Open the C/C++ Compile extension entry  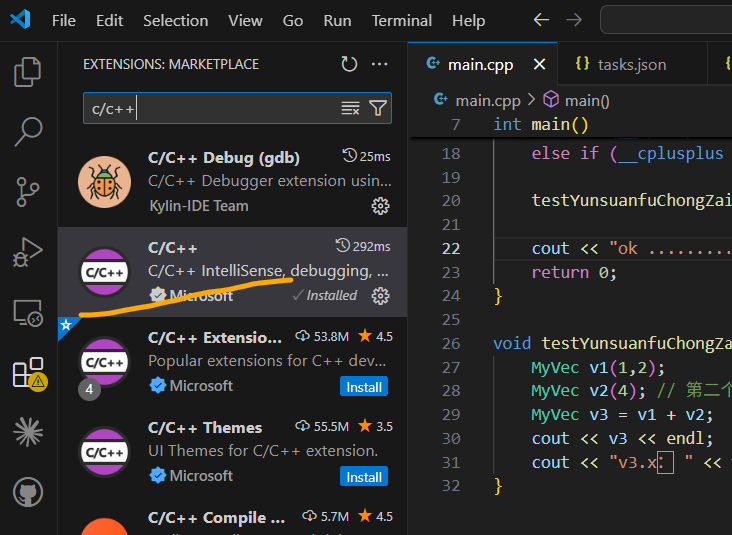coord(232,518)
